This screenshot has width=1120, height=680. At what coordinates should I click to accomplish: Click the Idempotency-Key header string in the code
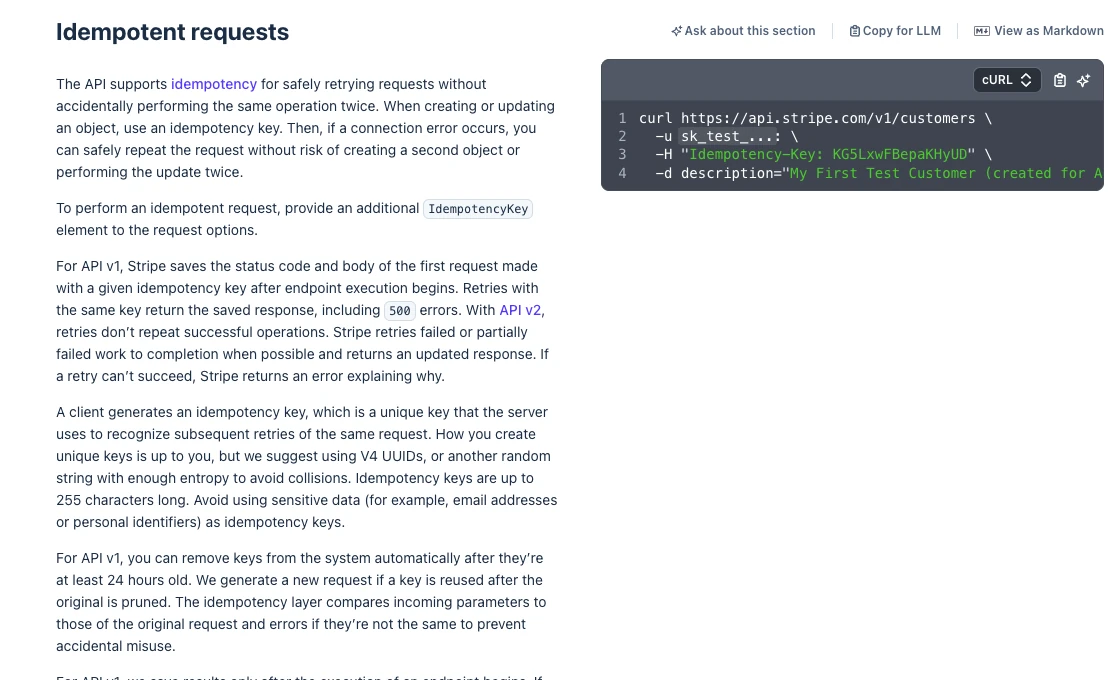828,154
